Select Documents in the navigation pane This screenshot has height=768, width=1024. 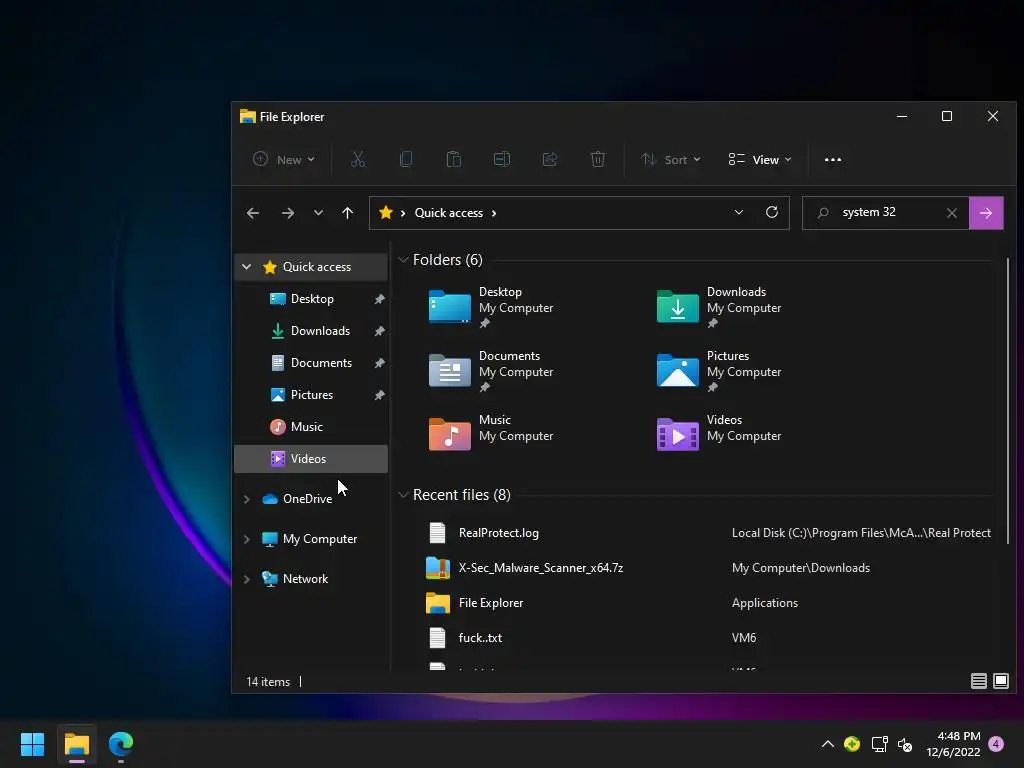click(311, 363)
